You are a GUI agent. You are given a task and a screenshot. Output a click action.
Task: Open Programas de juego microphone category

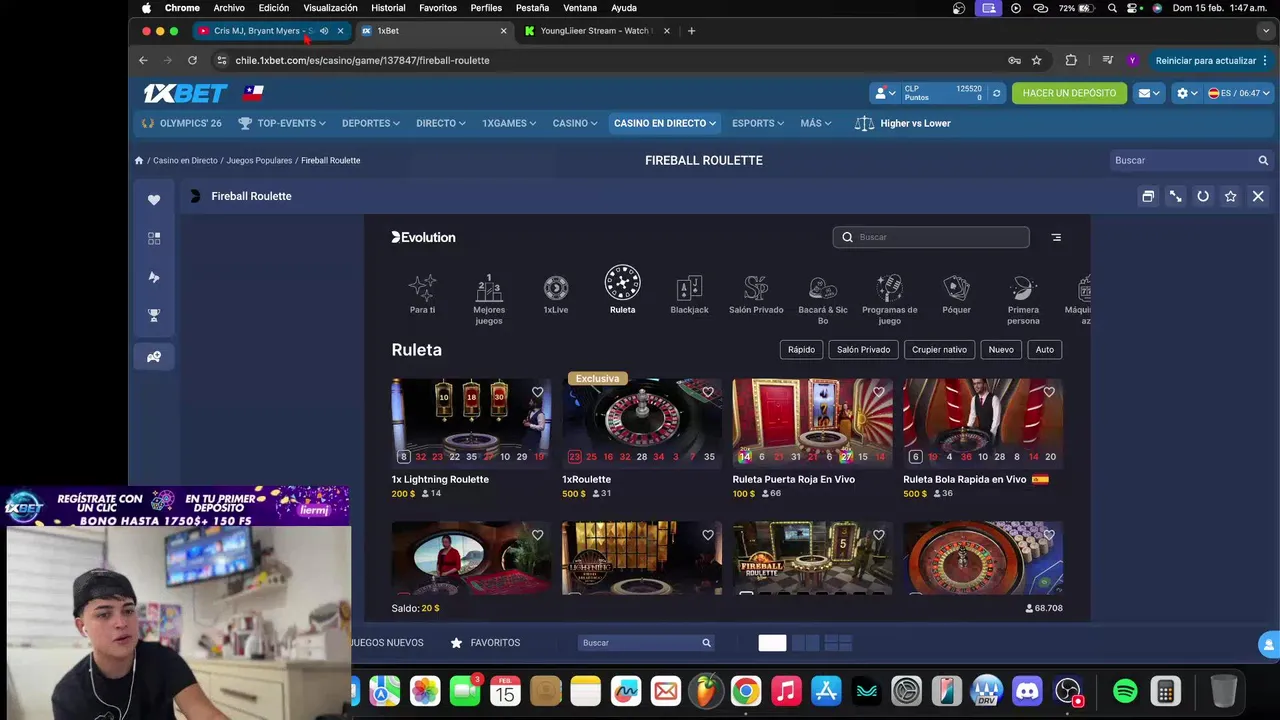pos(889,299)
